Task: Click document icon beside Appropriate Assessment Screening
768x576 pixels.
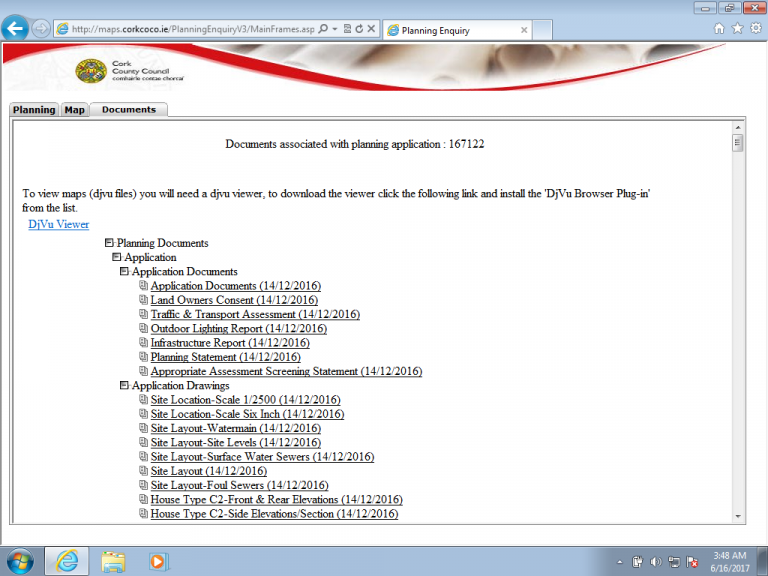Action: pyautogui.click(x=144, y=370)
